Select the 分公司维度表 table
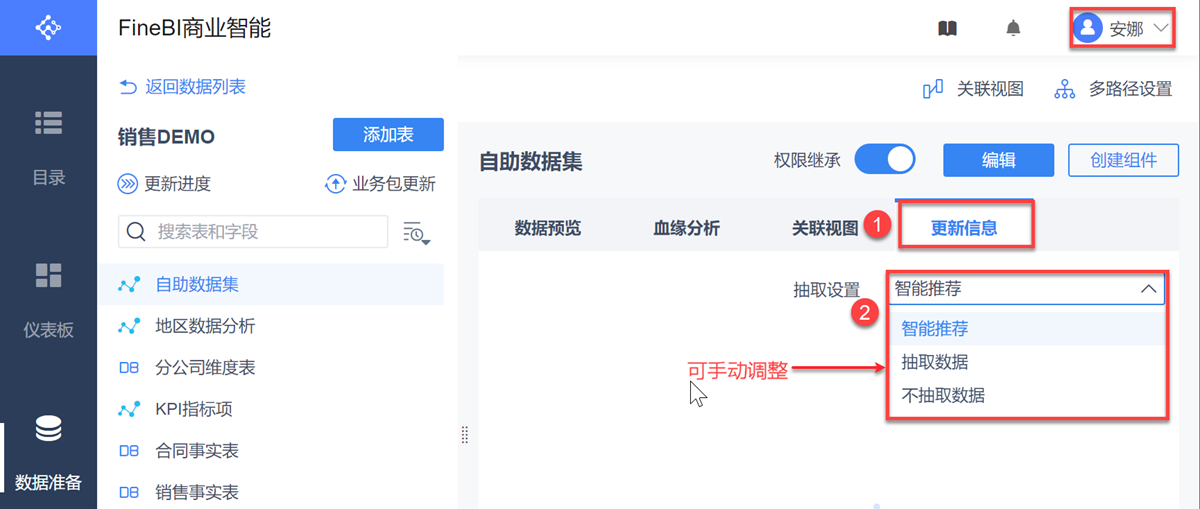The width and height of the screenshot is (1200, 509). (x=270, y=368)
